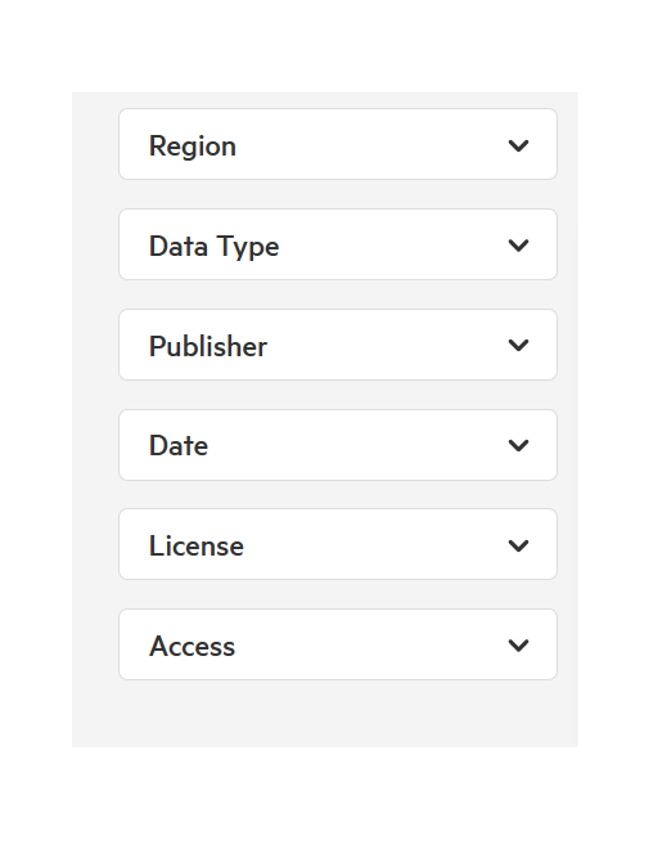Image resolution: width=668 pixels, height=858 pixels.
Task: Click the Publisher chevron arrow icon
Action: coord(518,345)
